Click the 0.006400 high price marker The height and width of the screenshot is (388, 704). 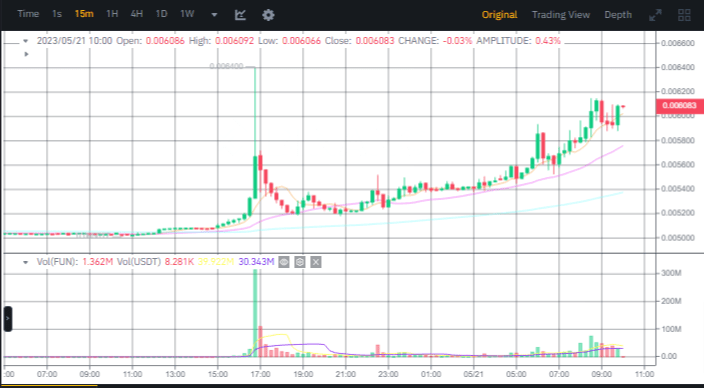(x=226, y=66)
